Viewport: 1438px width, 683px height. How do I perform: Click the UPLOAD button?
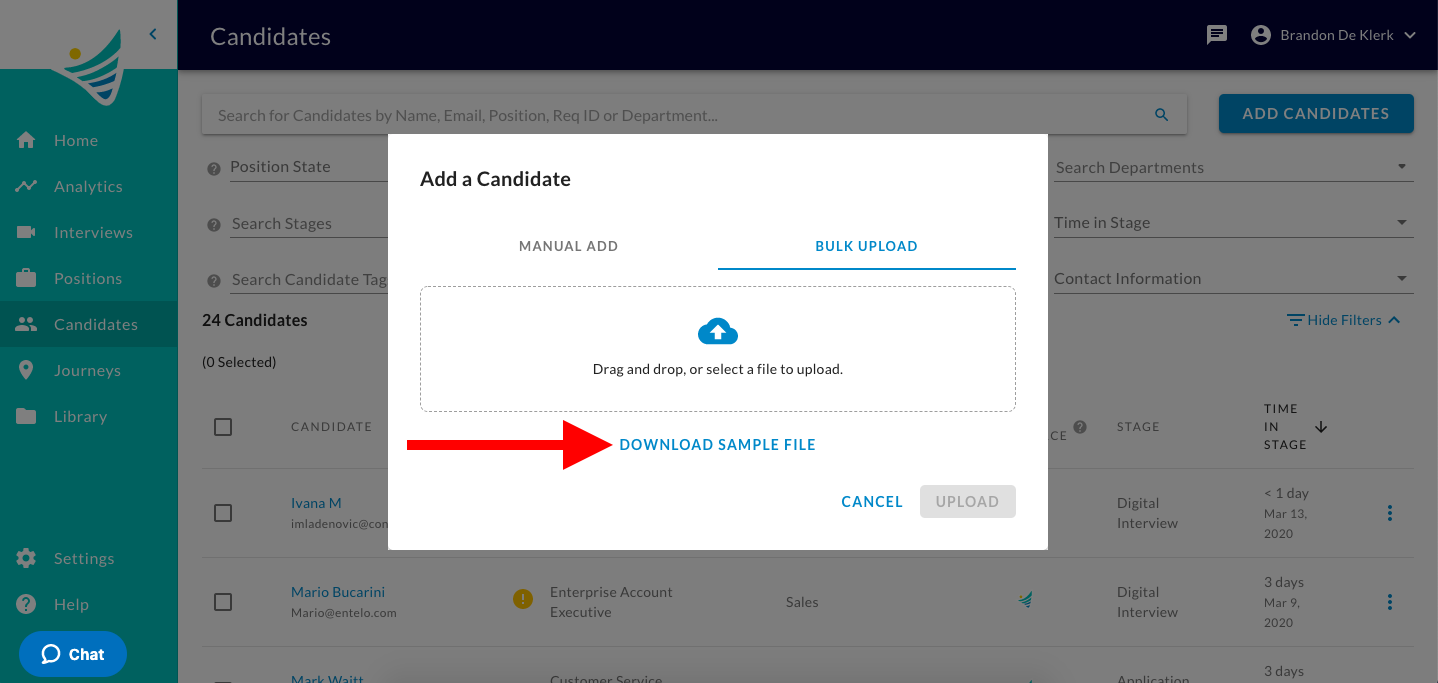[968, 502]
